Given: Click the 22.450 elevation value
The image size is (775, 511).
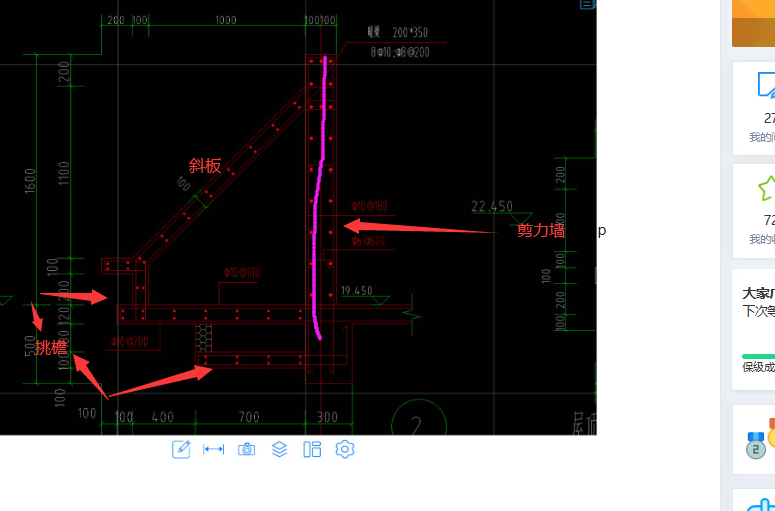Looking at the screenshot, I should [x=492, y=206].
